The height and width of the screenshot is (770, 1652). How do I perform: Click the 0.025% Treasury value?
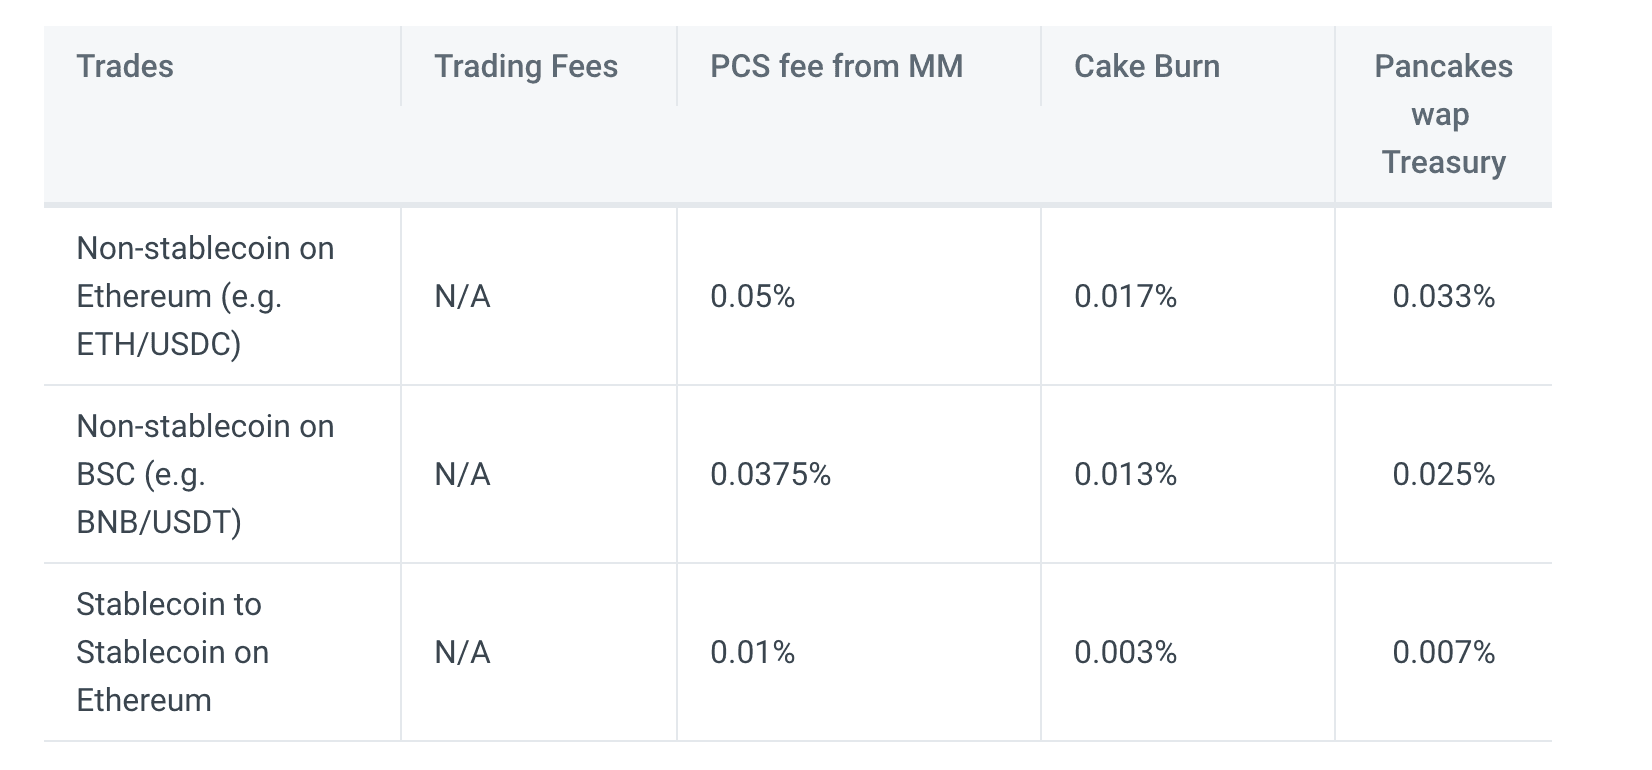coord(1443,475)
